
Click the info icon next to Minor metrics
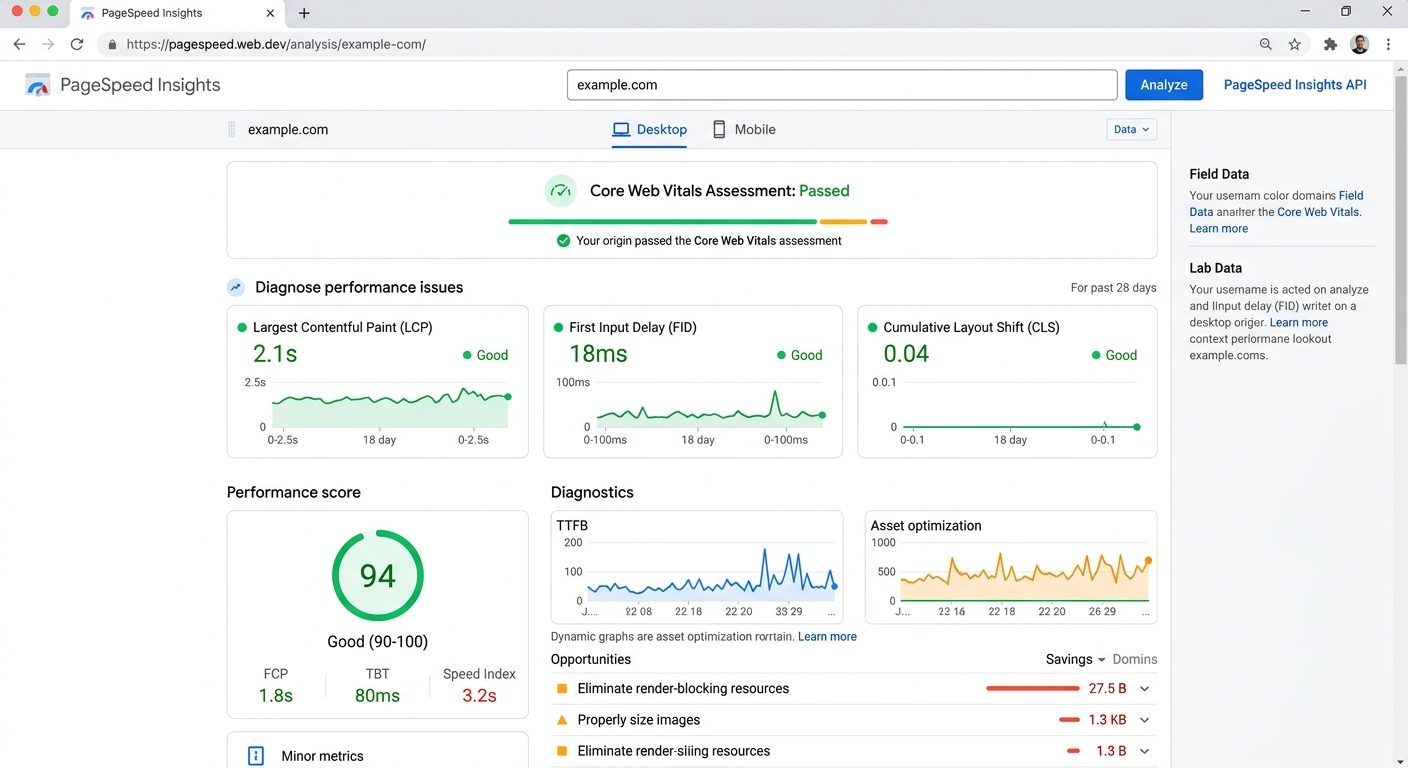[x=255, y=756]
